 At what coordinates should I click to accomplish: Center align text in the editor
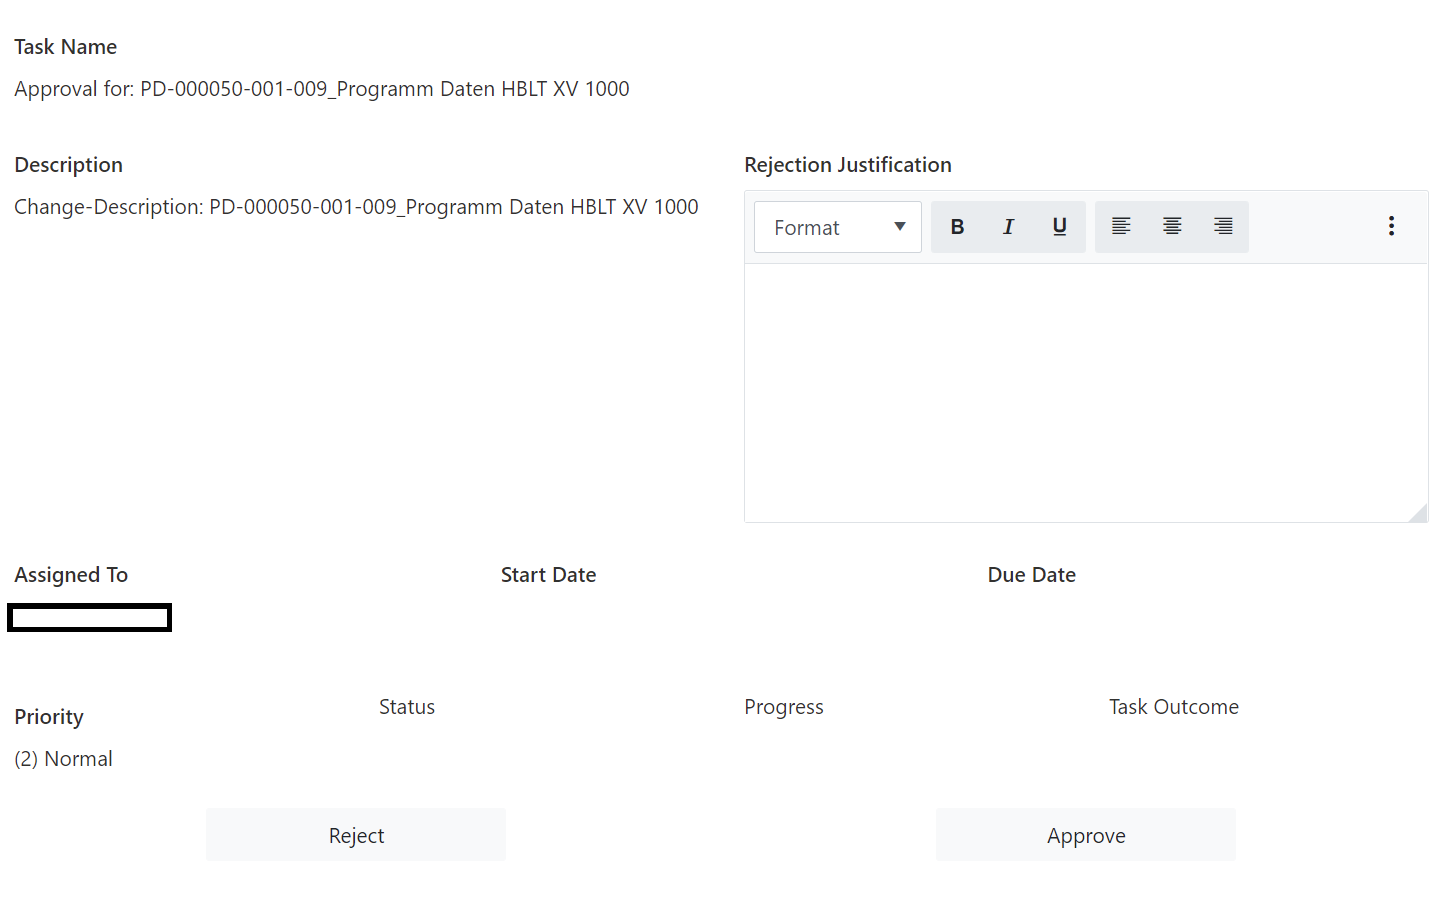[x=1172, y=227]
